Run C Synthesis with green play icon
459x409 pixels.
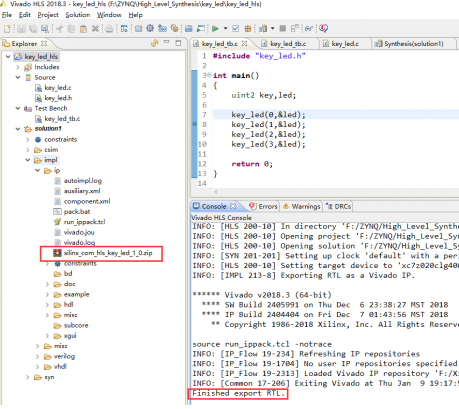click(215, 29)
